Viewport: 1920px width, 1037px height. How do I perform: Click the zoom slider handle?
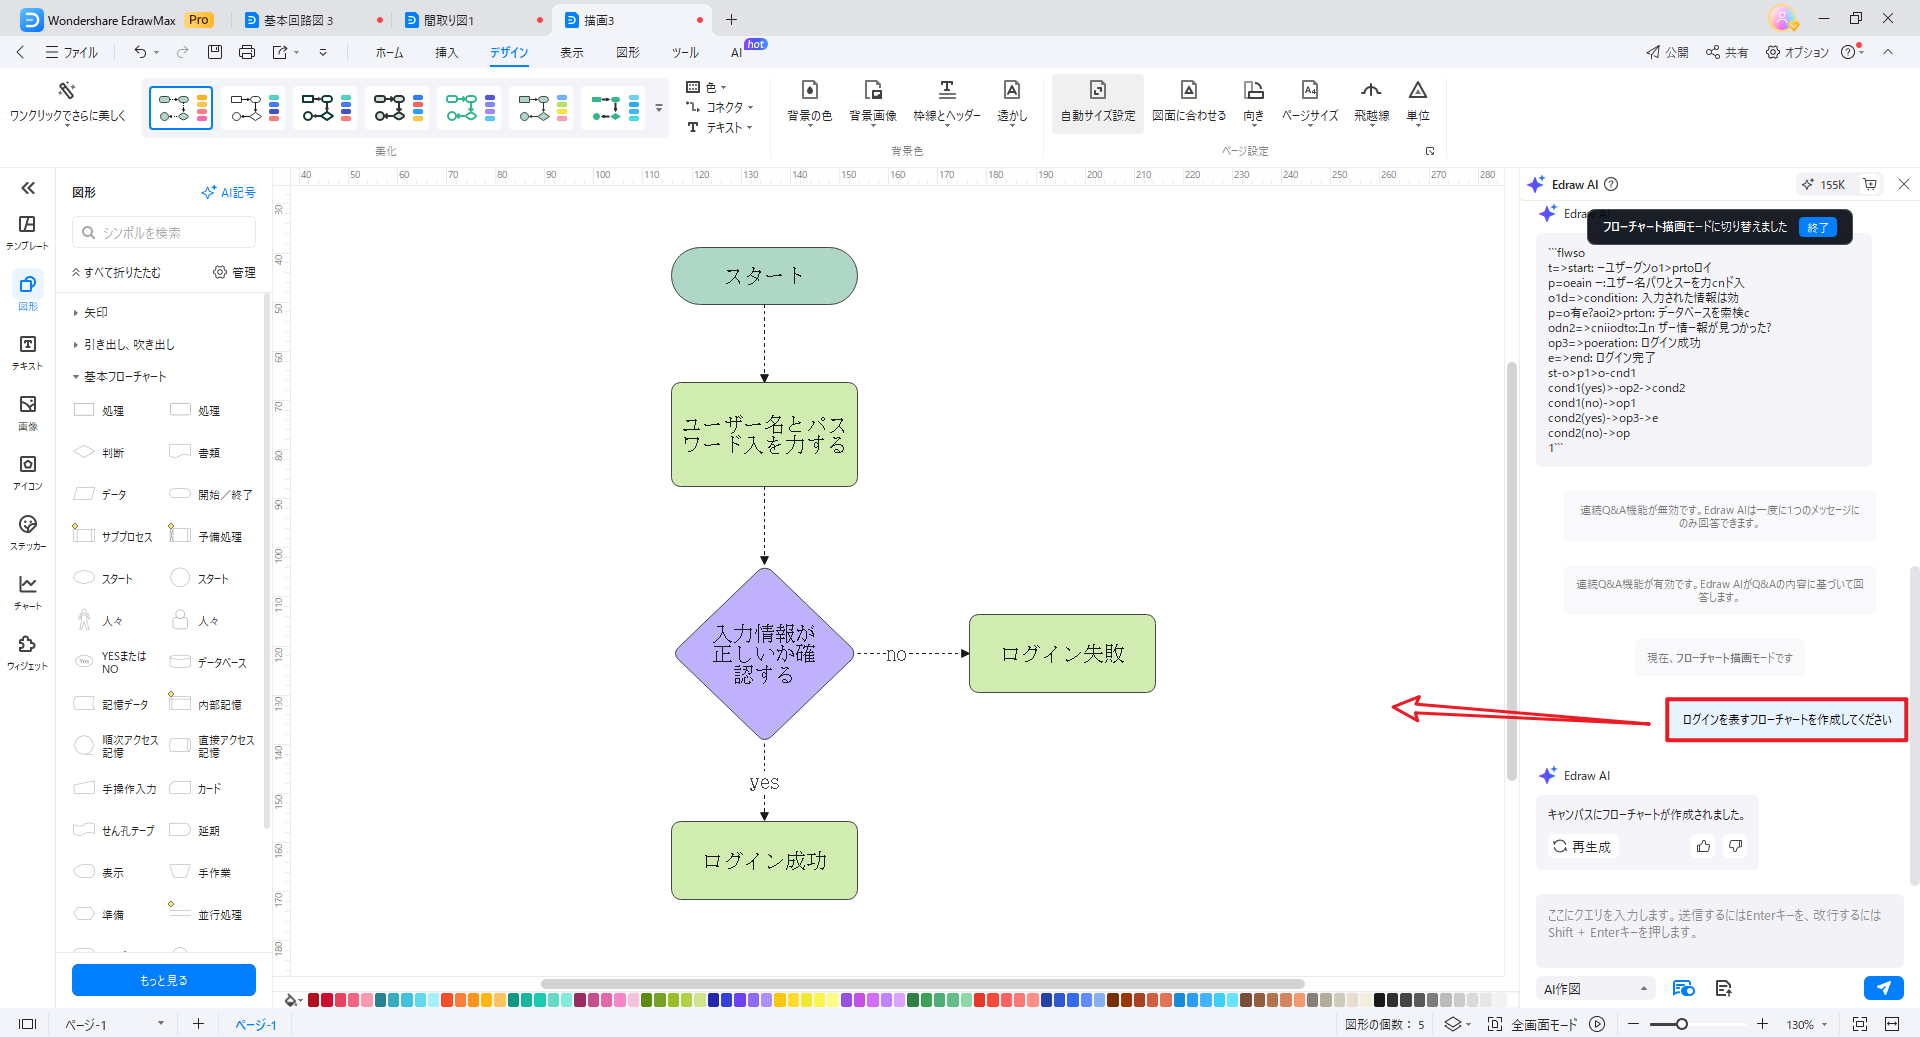coord(1682,1024)
